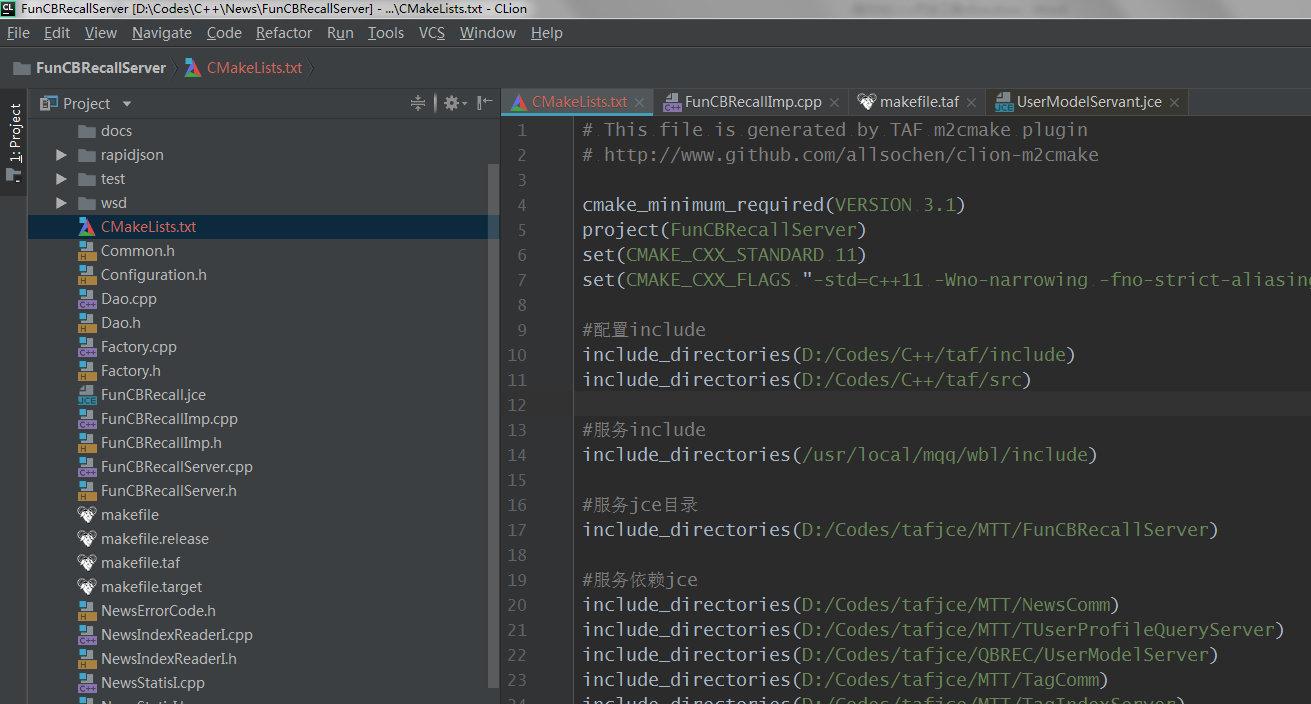Click the CMake icon on the CMakeLists.txt tab
Image resolution: width=1311 pixels, height=704 pixels.
point(520,101)
